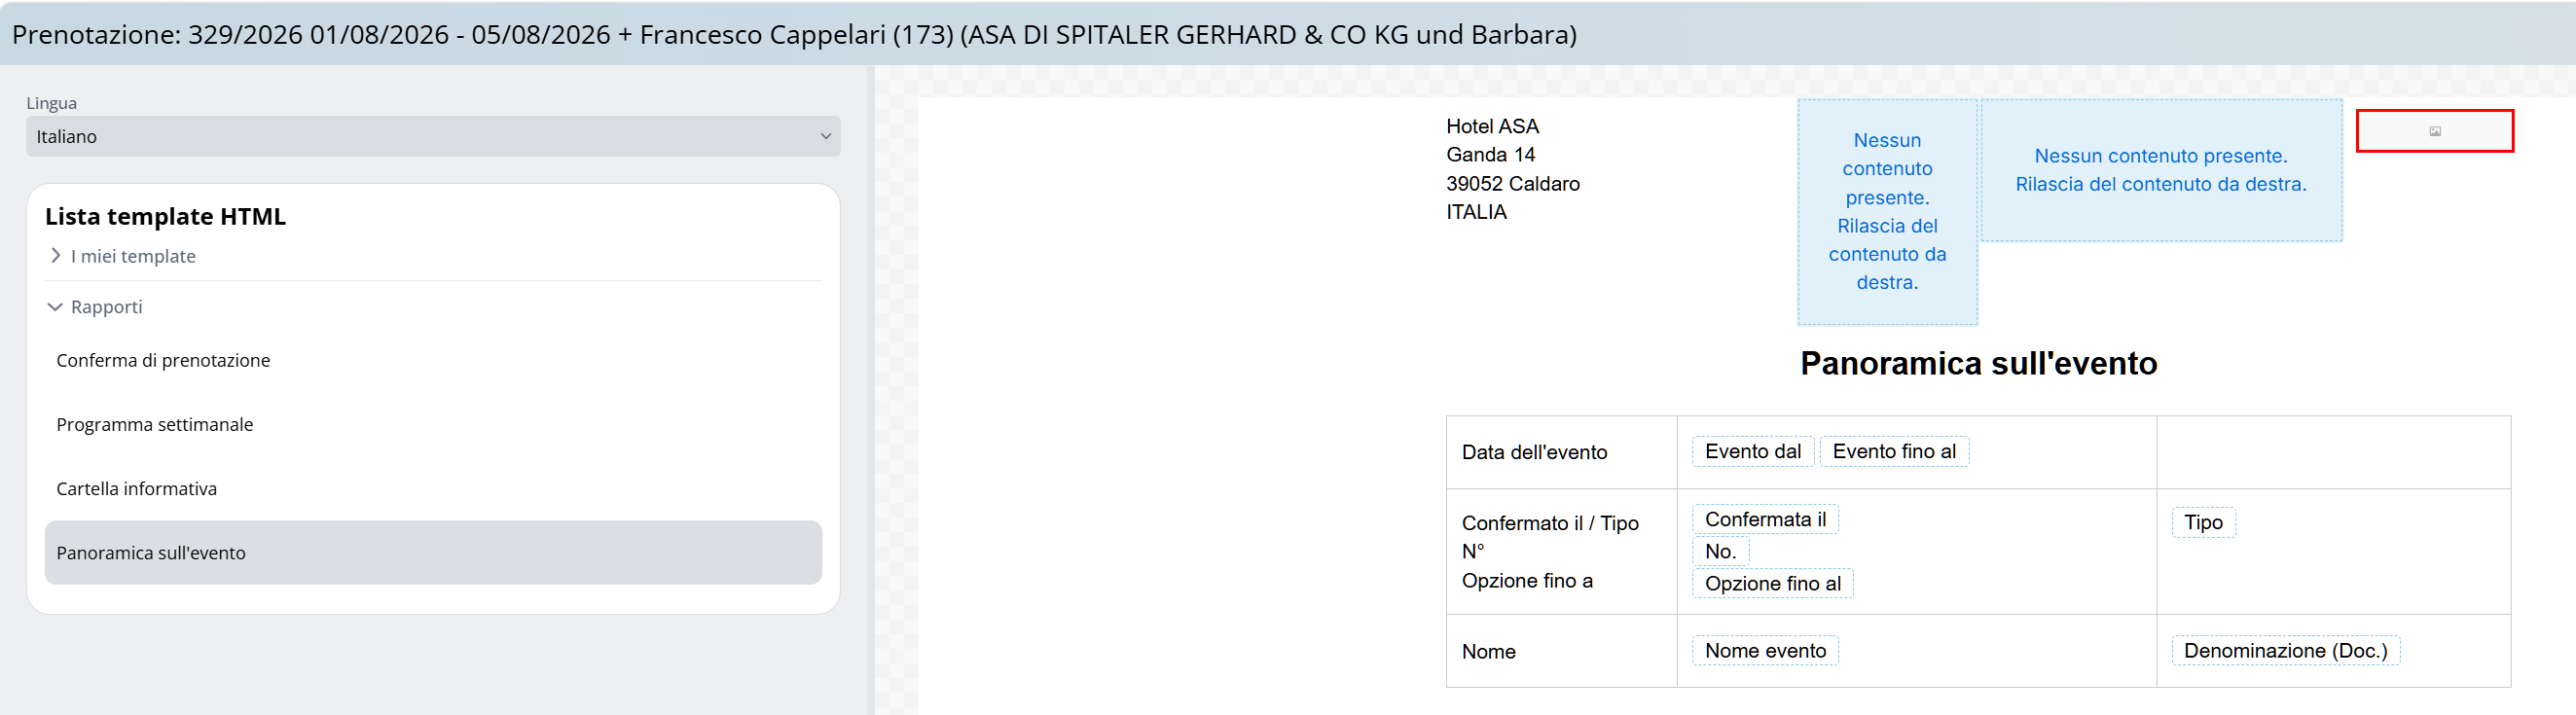Image resolution: width=2576 pixels, height=715 pixels.
Task: Click the Hotel ASA address block
Action: pos(1513,169)
